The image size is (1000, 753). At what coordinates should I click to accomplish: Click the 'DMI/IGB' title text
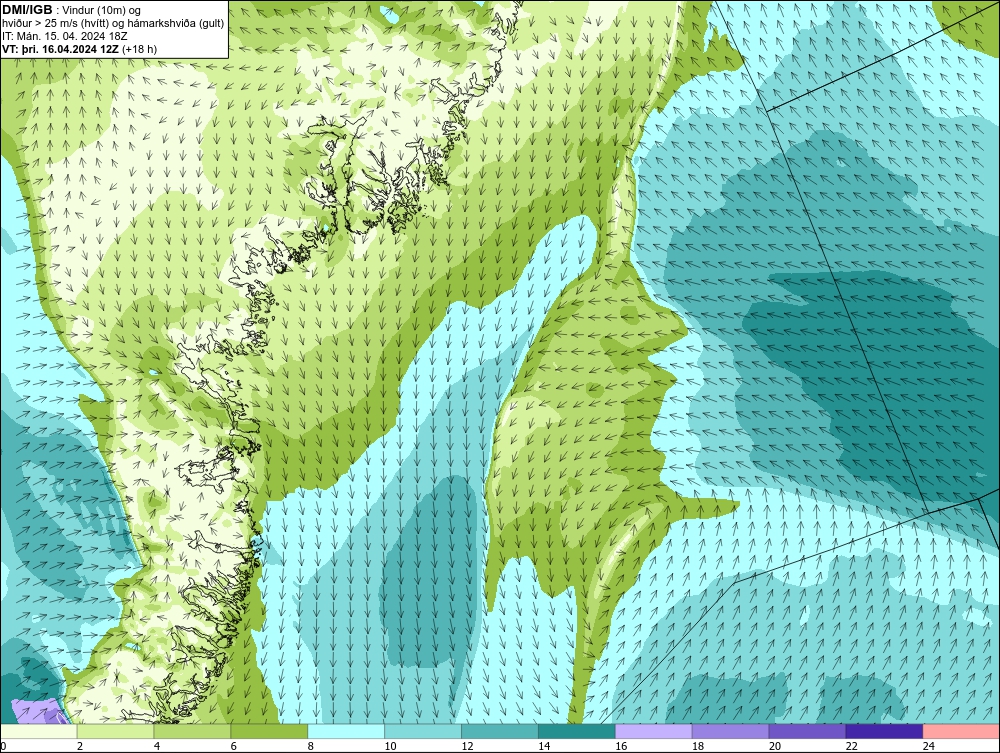point(27,10)
